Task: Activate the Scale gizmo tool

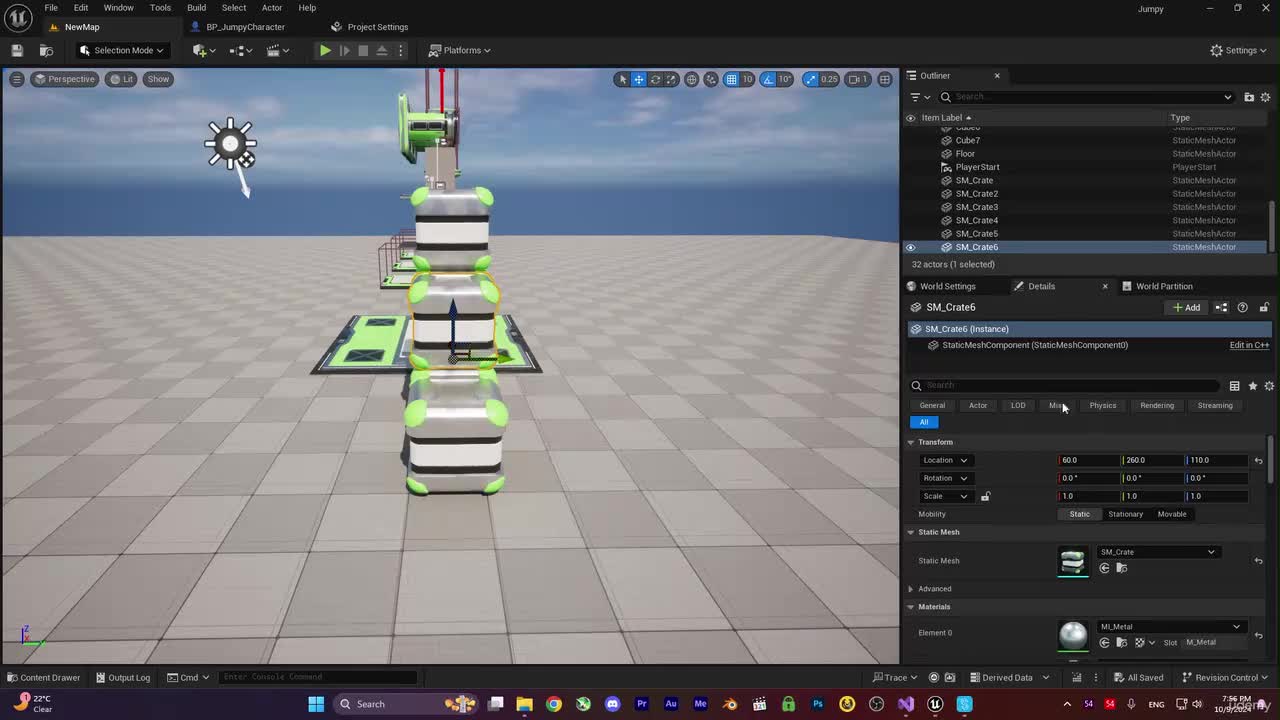Action: (672, 79)
